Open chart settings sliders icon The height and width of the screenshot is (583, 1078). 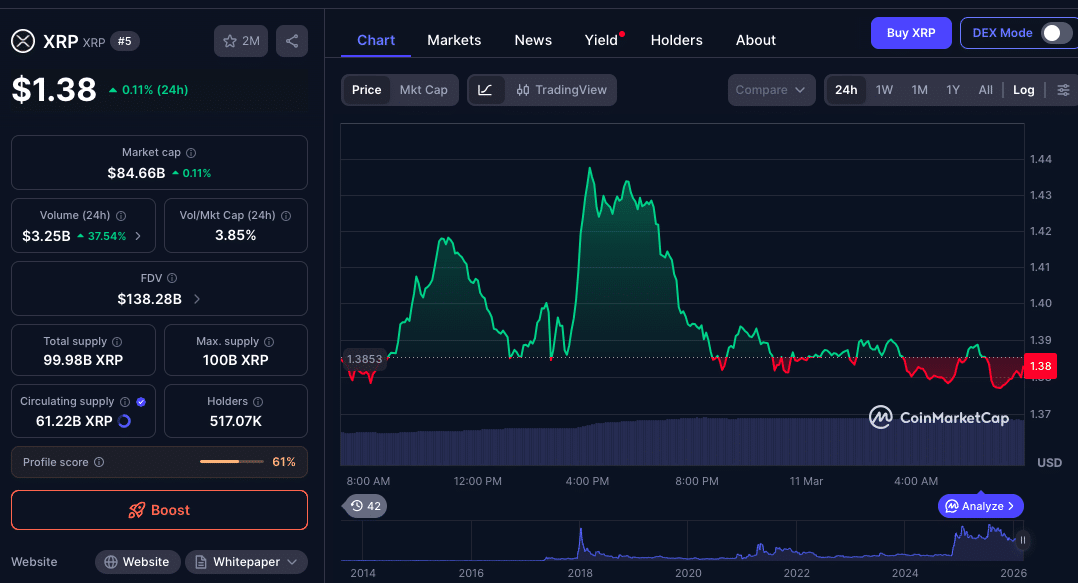(x=1063, y=90)
